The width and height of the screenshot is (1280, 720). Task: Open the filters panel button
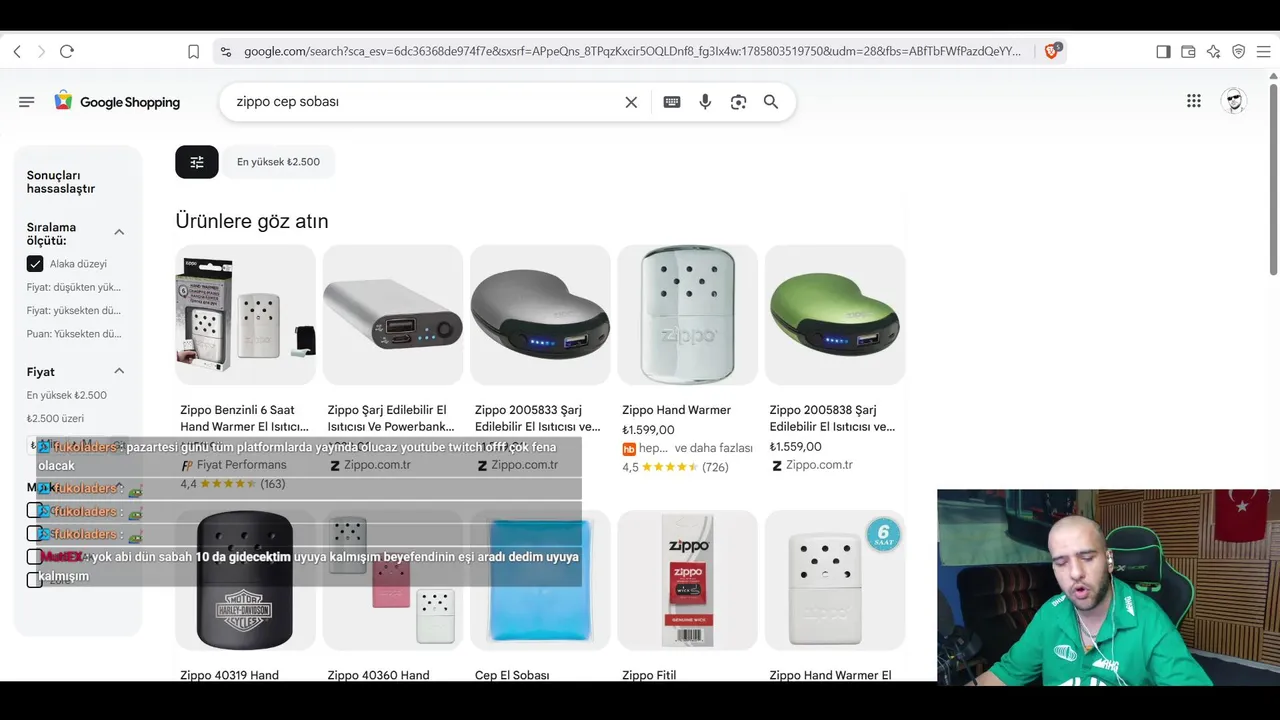coord(197,162)
